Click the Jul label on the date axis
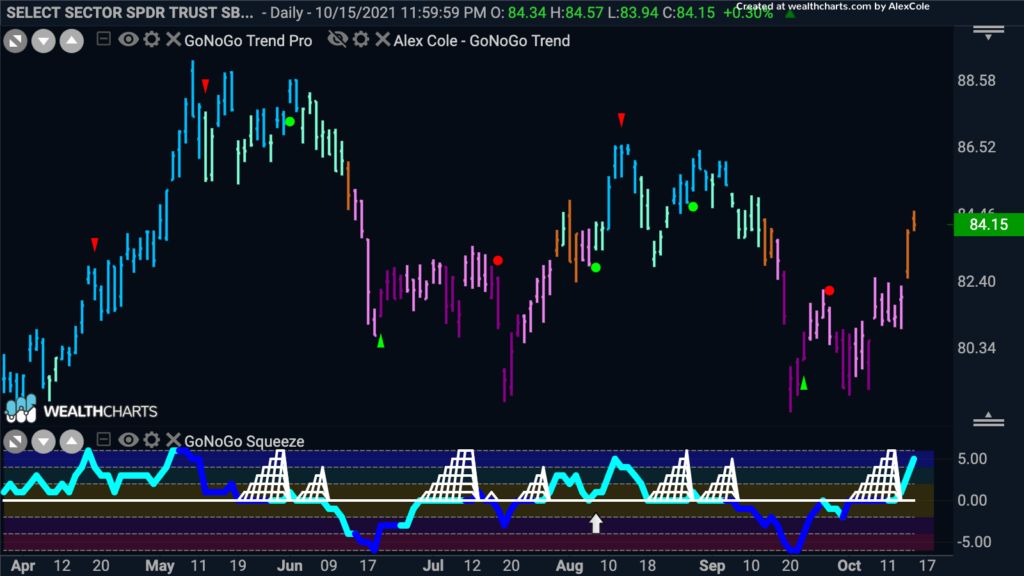This screenshot has width=1024, height=576. coord(432,566)
